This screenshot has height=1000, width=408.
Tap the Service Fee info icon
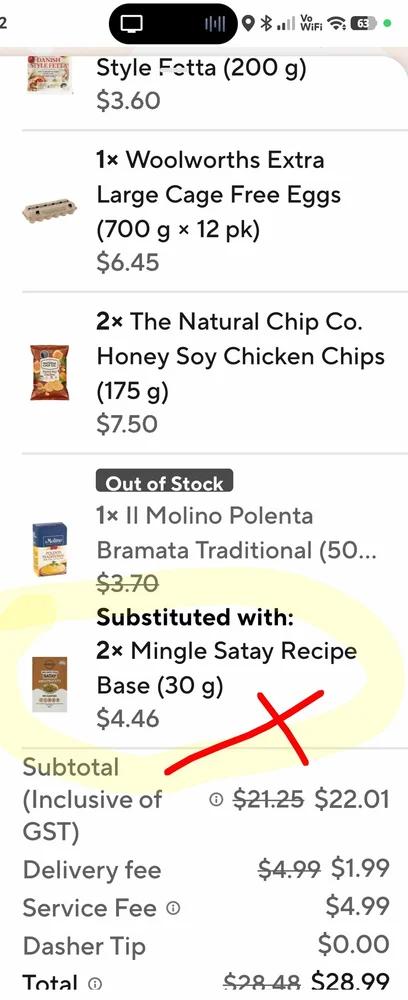[x=173, y=908]
